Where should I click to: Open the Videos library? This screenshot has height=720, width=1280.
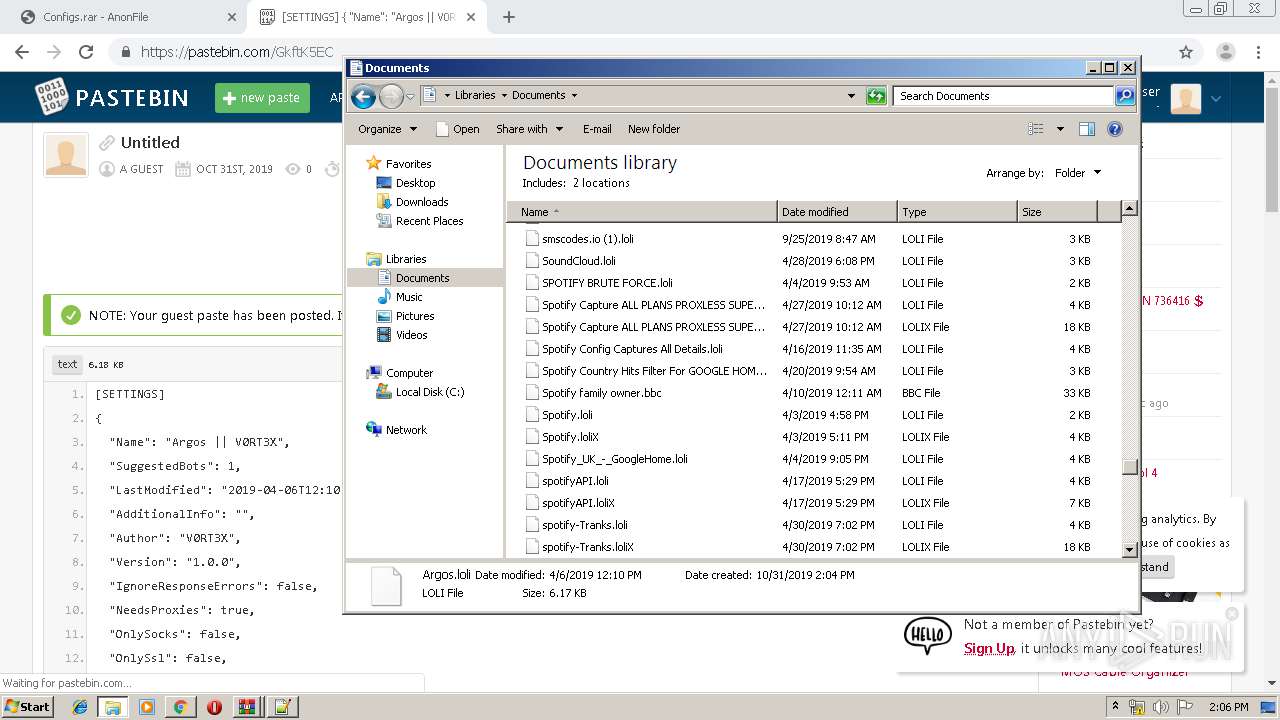411,335
